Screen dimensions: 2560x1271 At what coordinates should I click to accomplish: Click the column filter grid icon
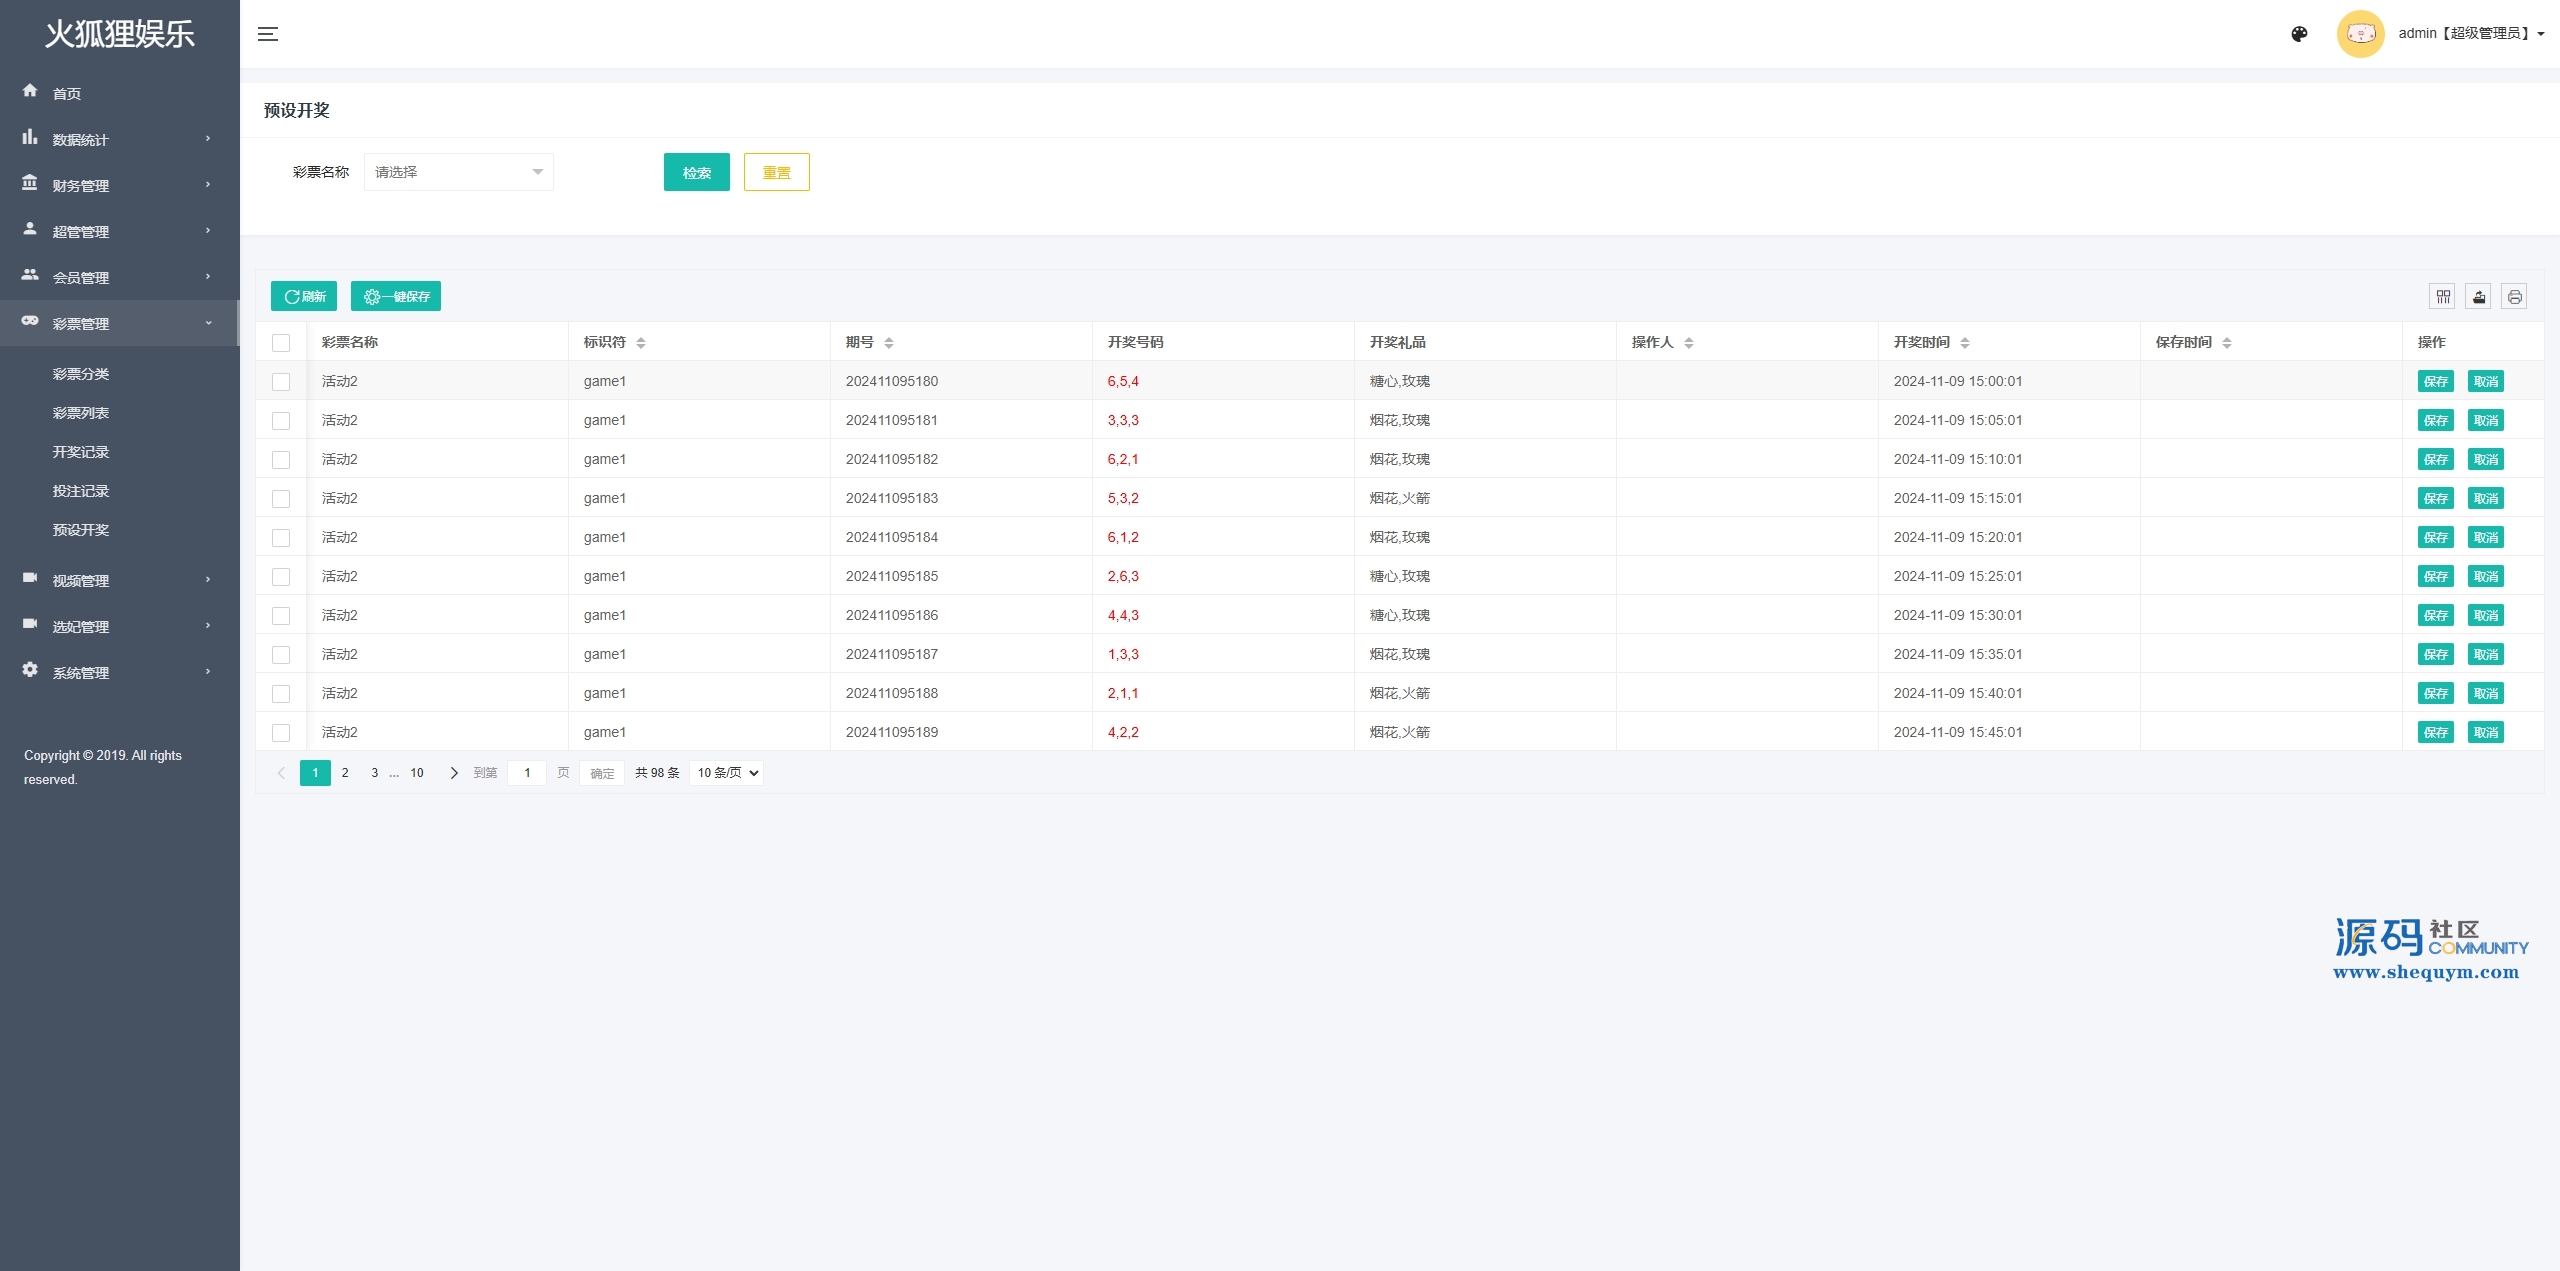tap(2443, 297)
